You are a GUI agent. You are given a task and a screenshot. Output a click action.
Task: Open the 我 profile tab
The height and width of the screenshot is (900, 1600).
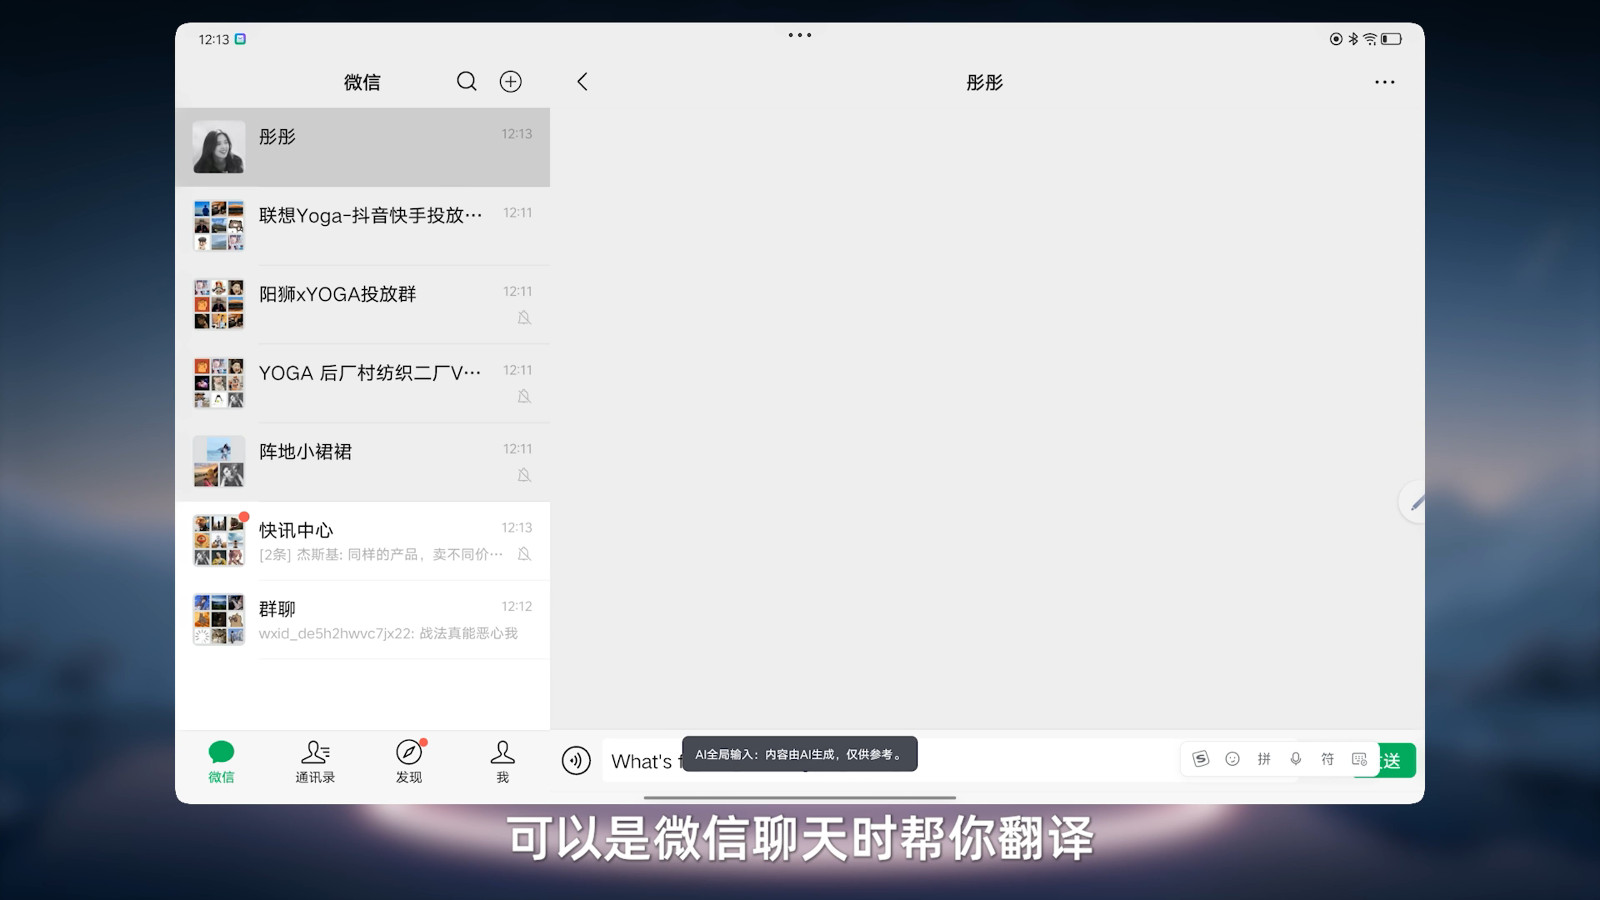[x=503, y=762]
